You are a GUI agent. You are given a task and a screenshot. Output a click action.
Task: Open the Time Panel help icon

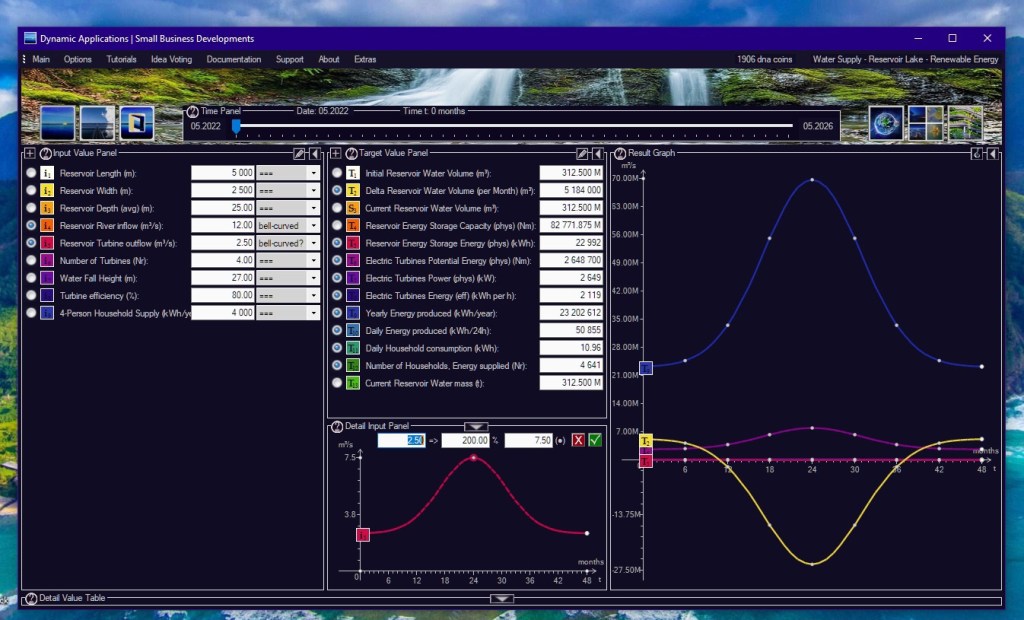click(192, 112)
